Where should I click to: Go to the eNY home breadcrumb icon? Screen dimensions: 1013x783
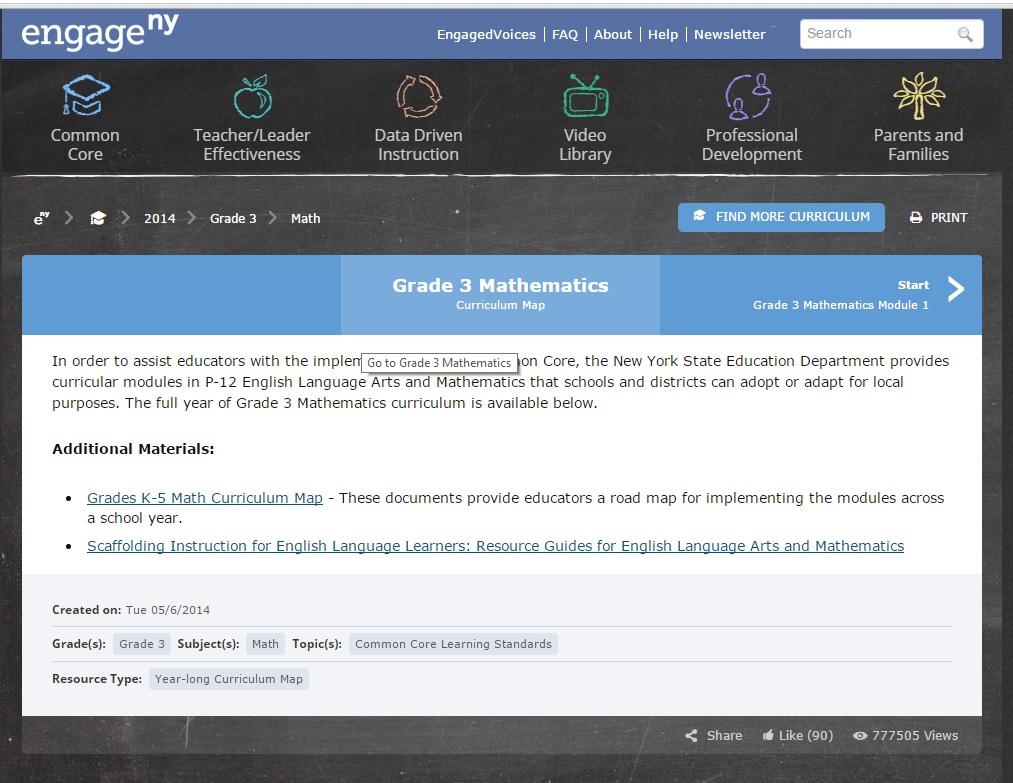pos(41,218)
